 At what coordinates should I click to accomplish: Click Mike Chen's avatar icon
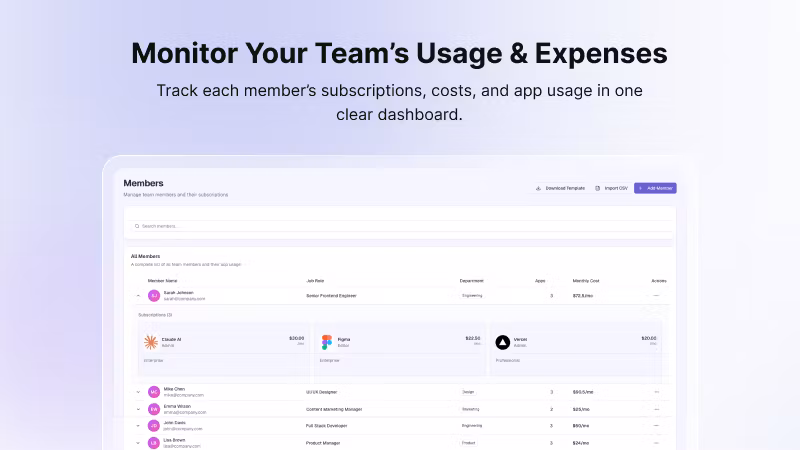[154, 392]
